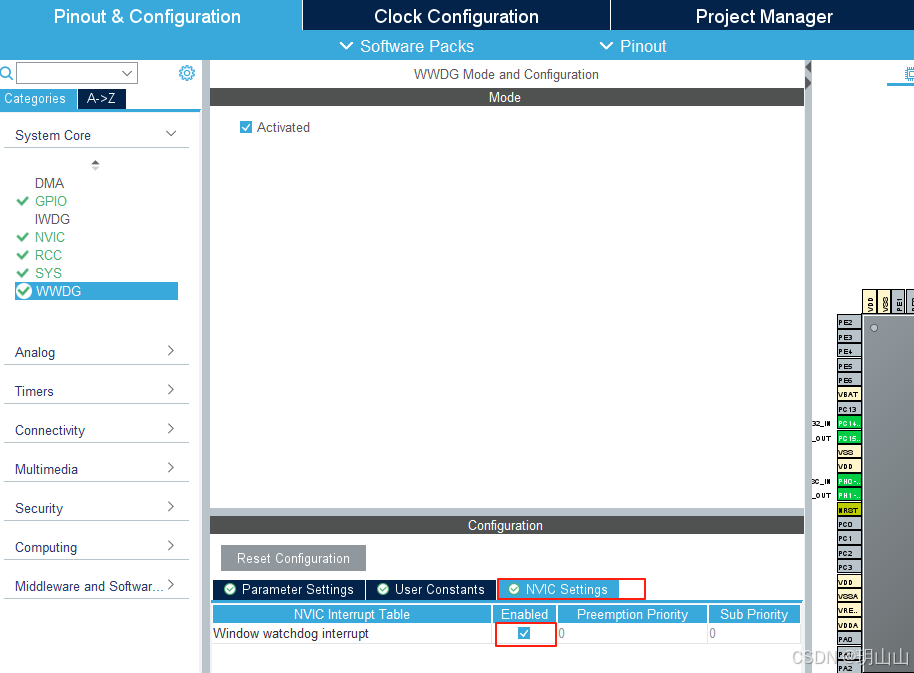Click the Preemption Priority value cell

pyautogui.click(x=632, y=633)
